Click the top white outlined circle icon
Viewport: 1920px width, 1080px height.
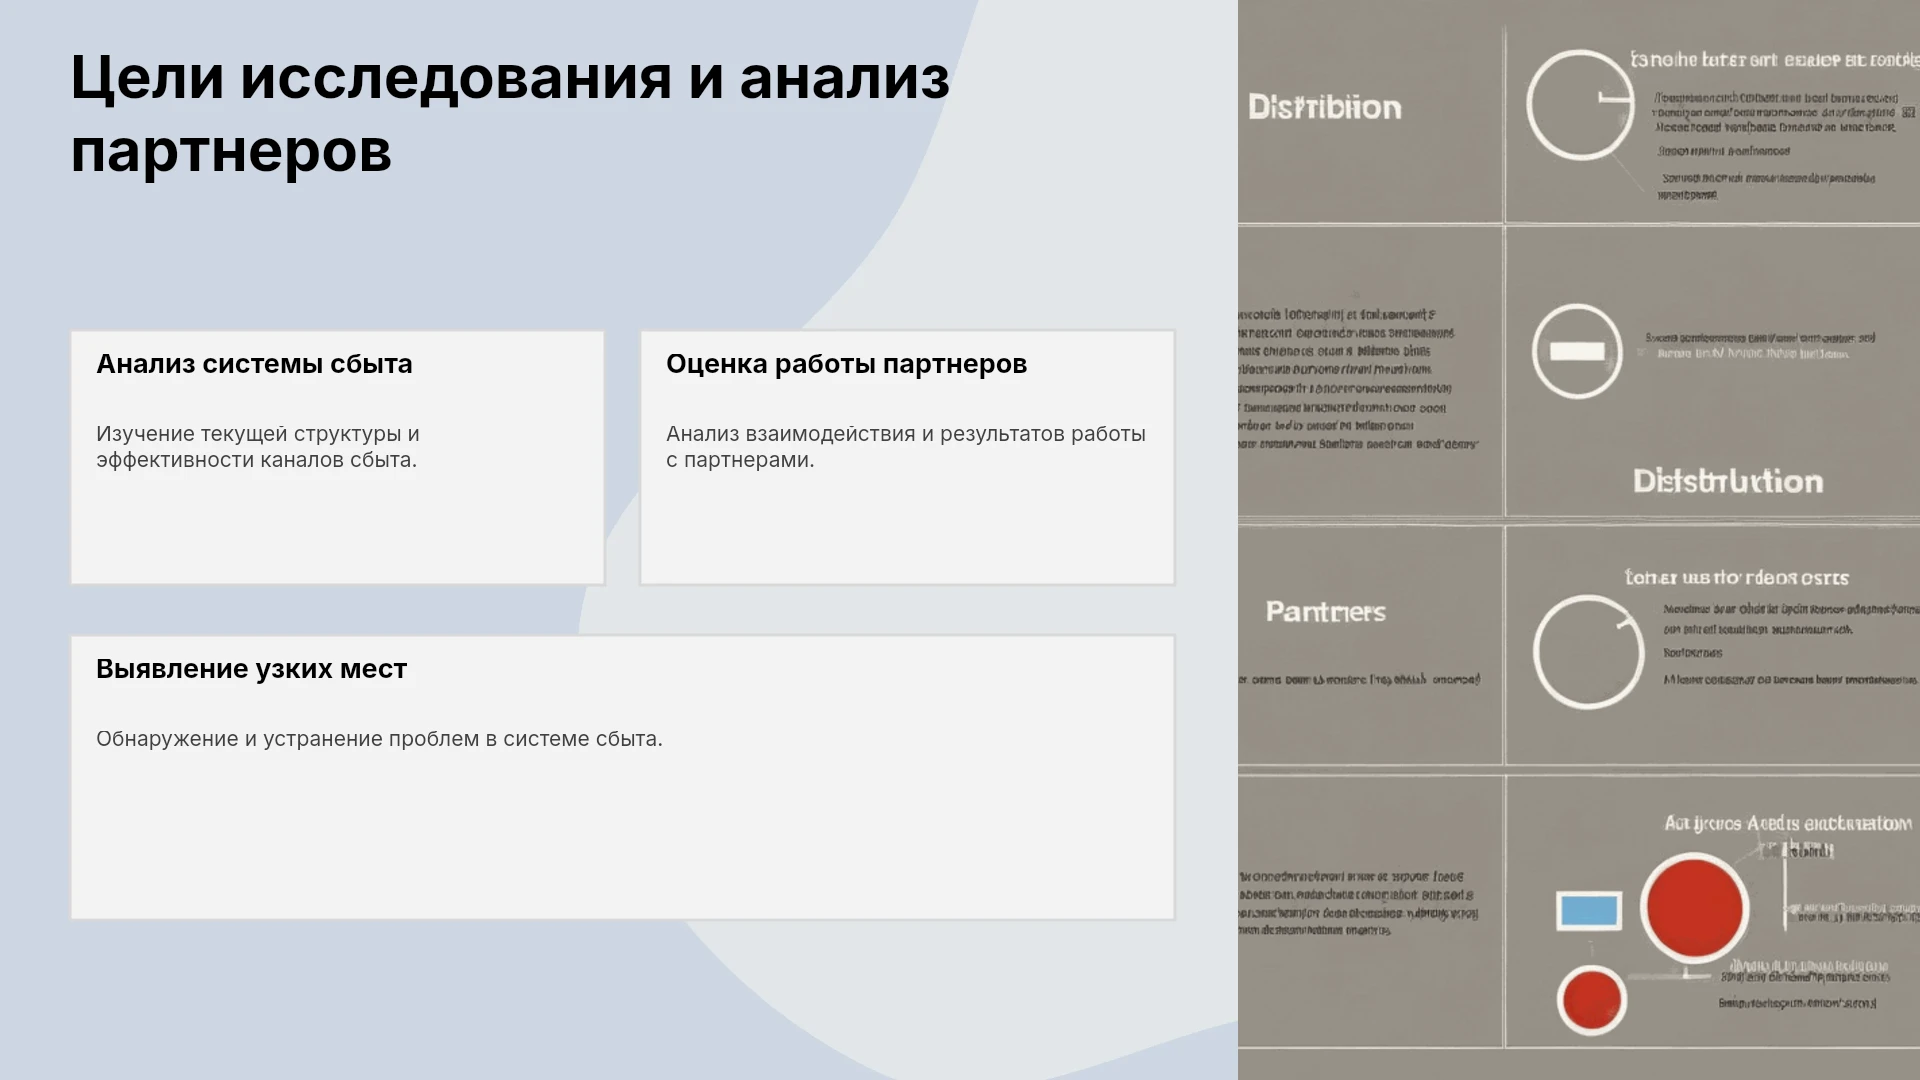[1580, 105]
